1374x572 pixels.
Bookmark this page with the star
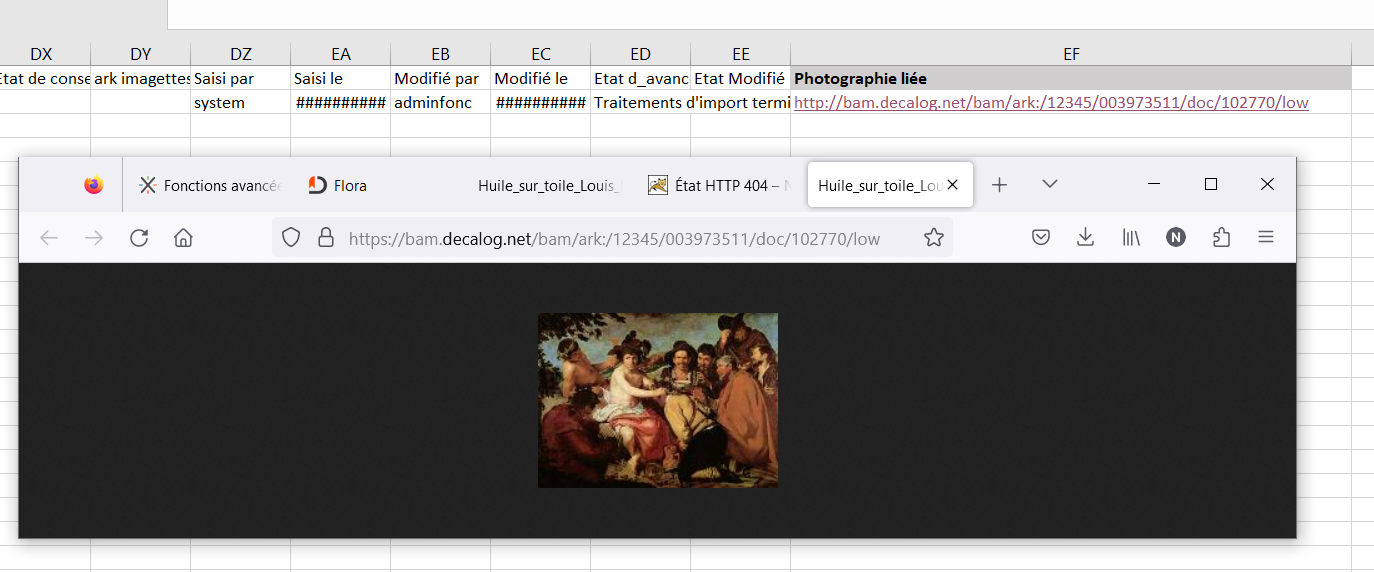point(933,238)
